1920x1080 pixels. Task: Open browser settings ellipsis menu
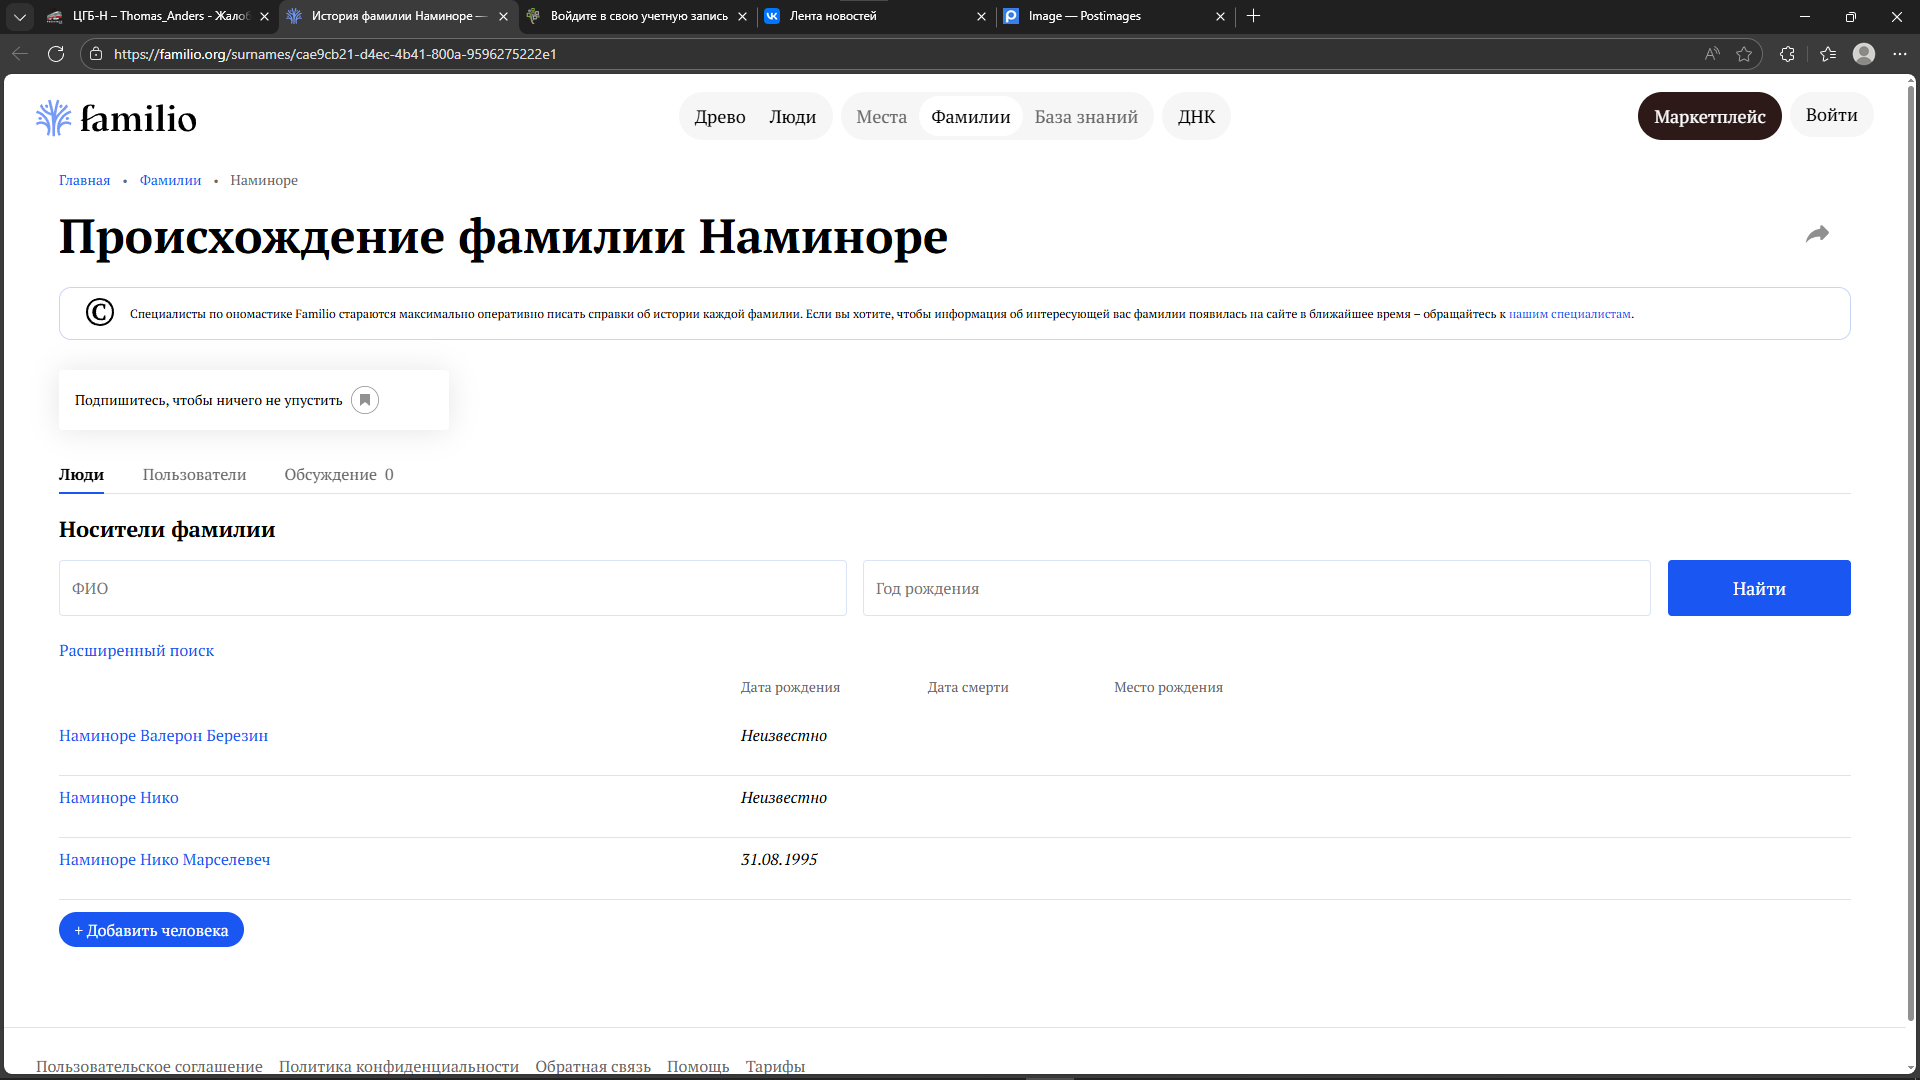click(1899, 54)
